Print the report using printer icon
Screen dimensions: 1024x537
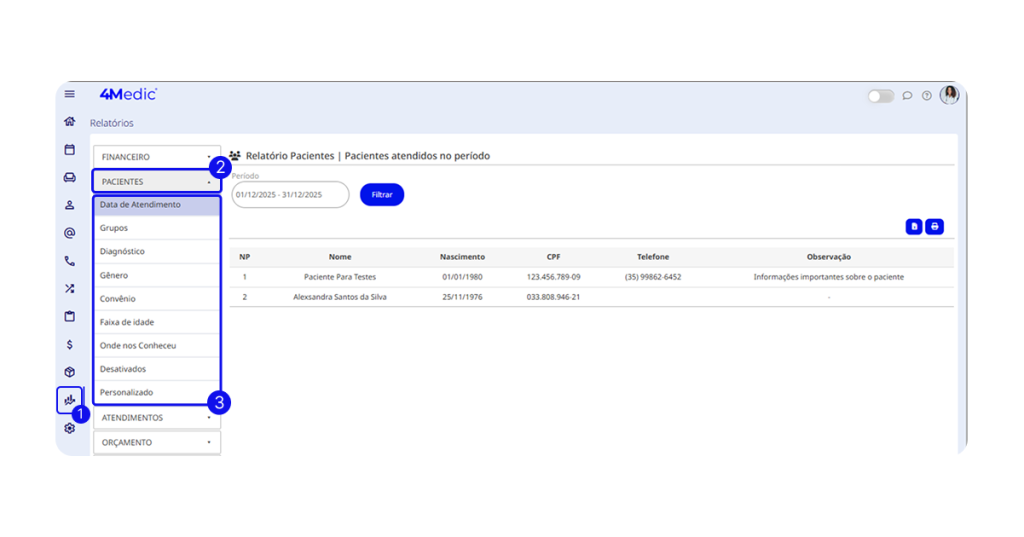coord(934,227)
